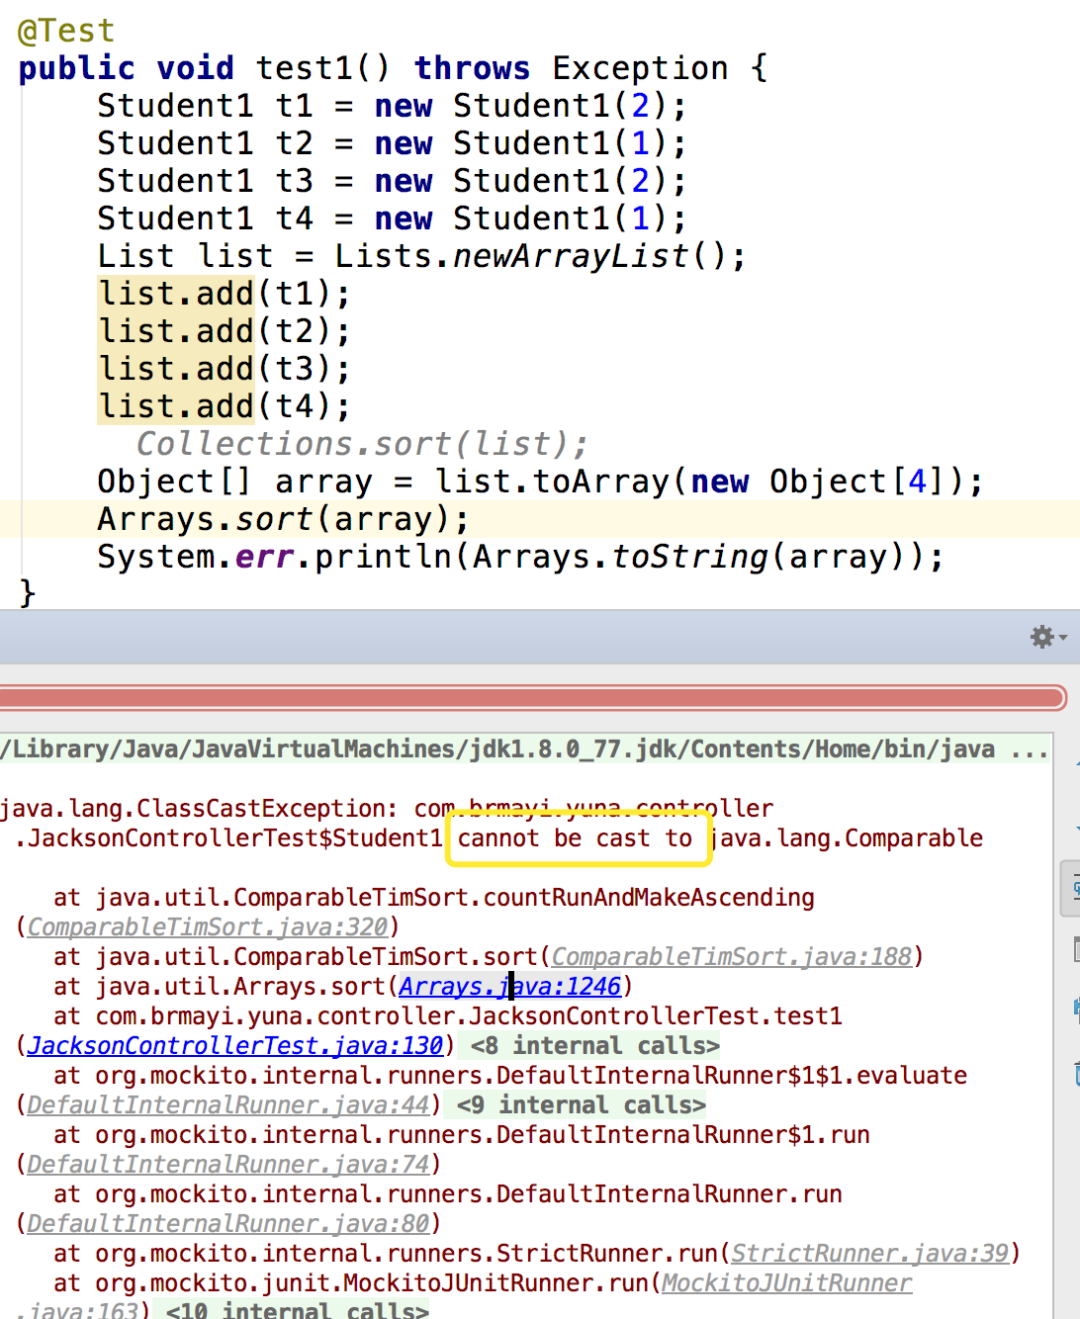Click the Lists.newArrayList() call

coord(530,256)
